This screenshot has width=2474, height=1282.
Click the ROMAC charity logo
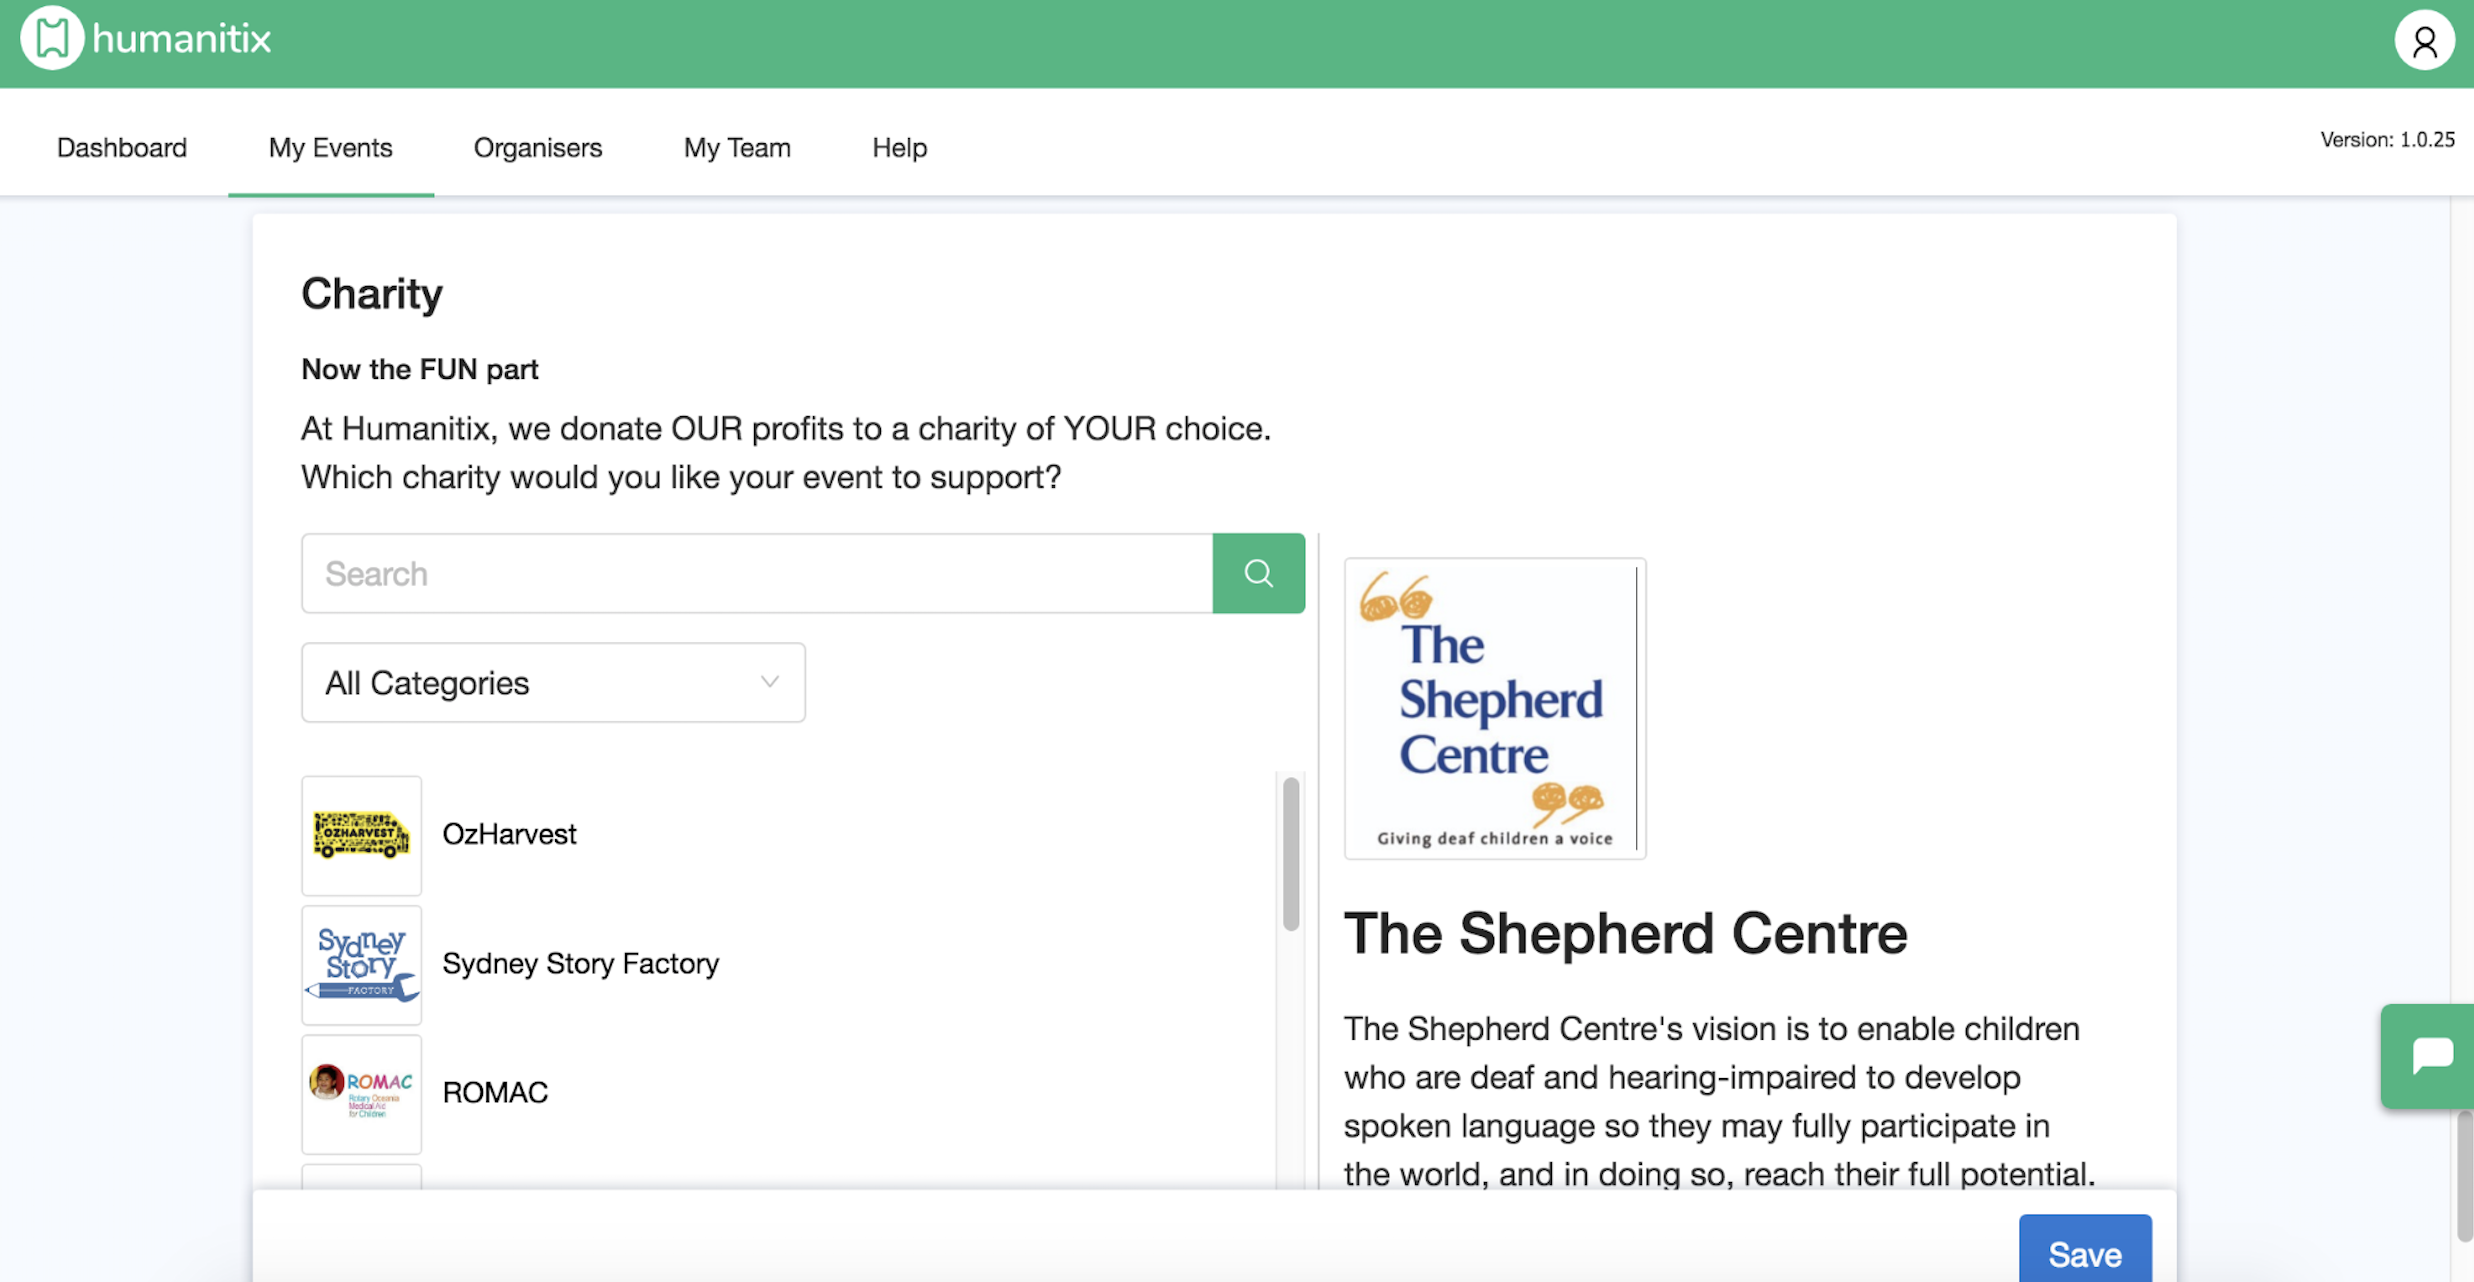tap(361, 1094)
